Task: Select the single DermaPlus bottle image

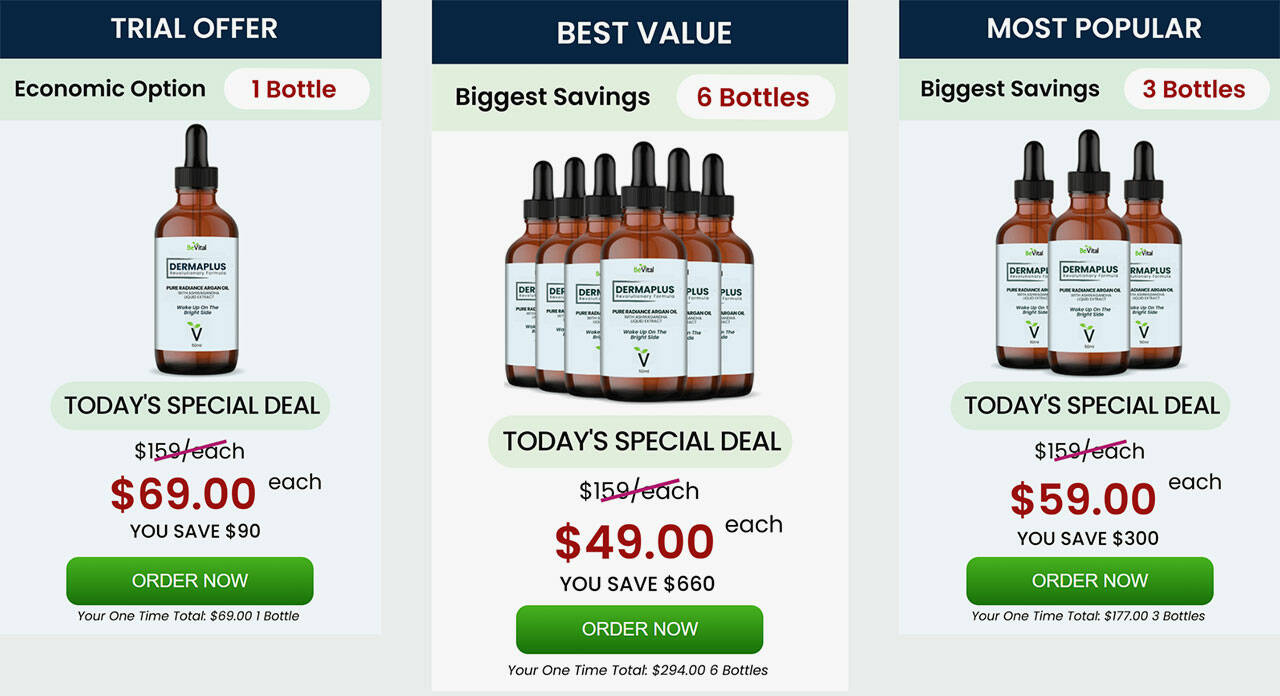Action: pos(197,250)
